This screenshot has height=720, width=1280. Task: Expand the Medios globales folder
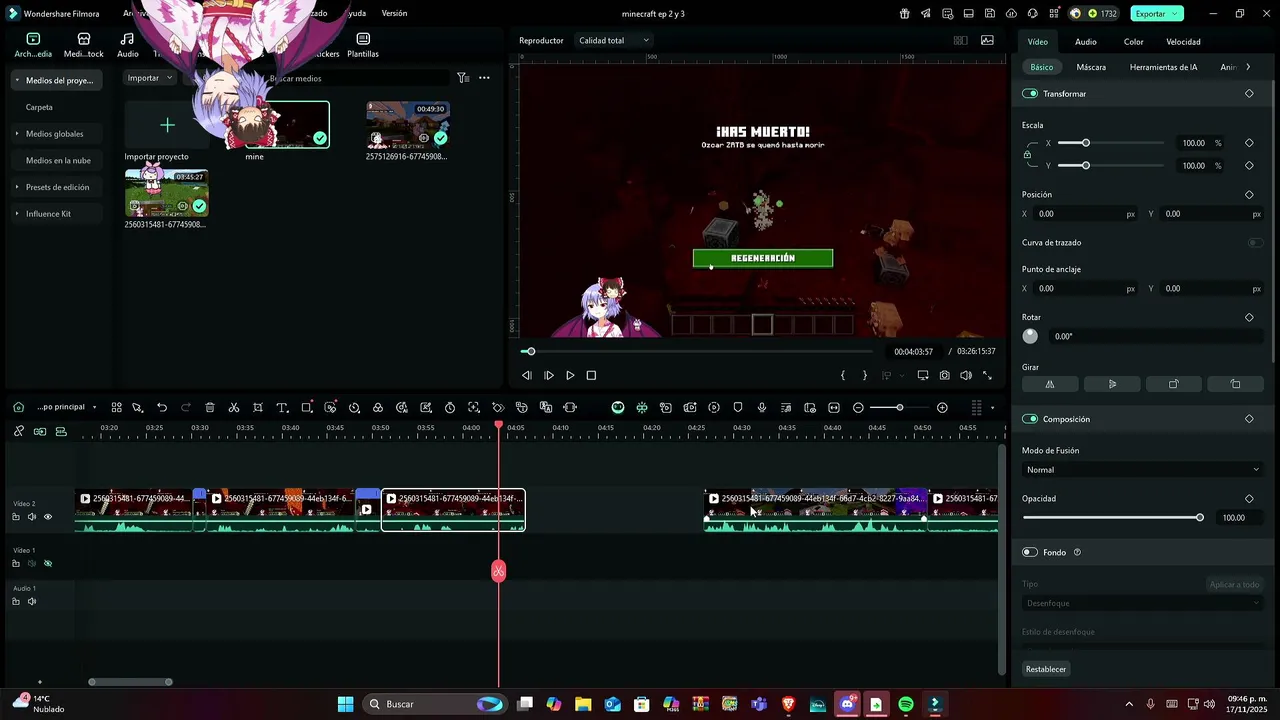coord(17,134)
